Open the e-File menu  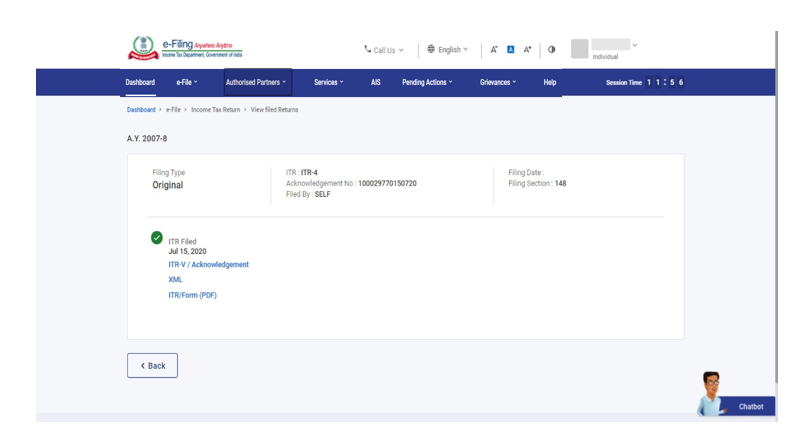187,82
